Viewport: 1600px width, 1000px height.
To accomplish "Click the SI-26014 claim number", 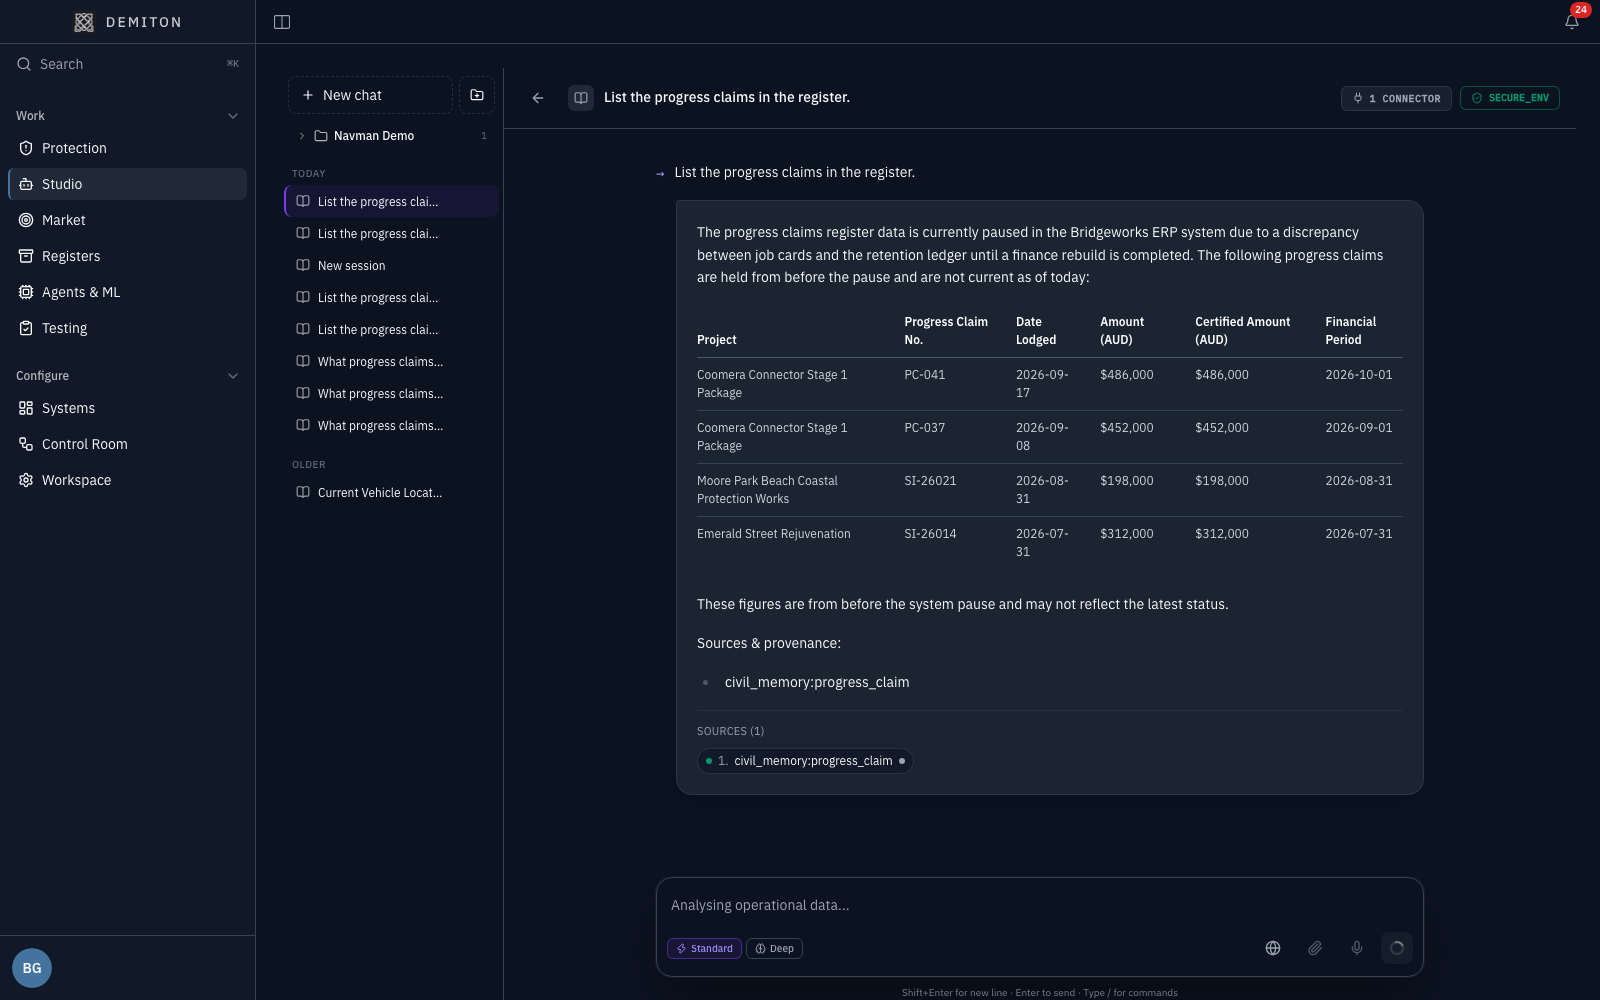I will click(930, 534).
